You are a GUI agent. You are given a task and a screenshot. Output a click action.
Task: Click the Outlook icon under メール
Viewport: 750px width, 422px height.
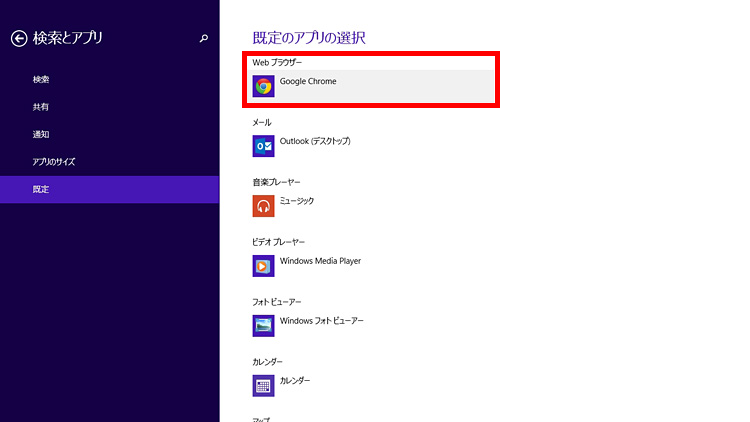(x=264, y=146)
